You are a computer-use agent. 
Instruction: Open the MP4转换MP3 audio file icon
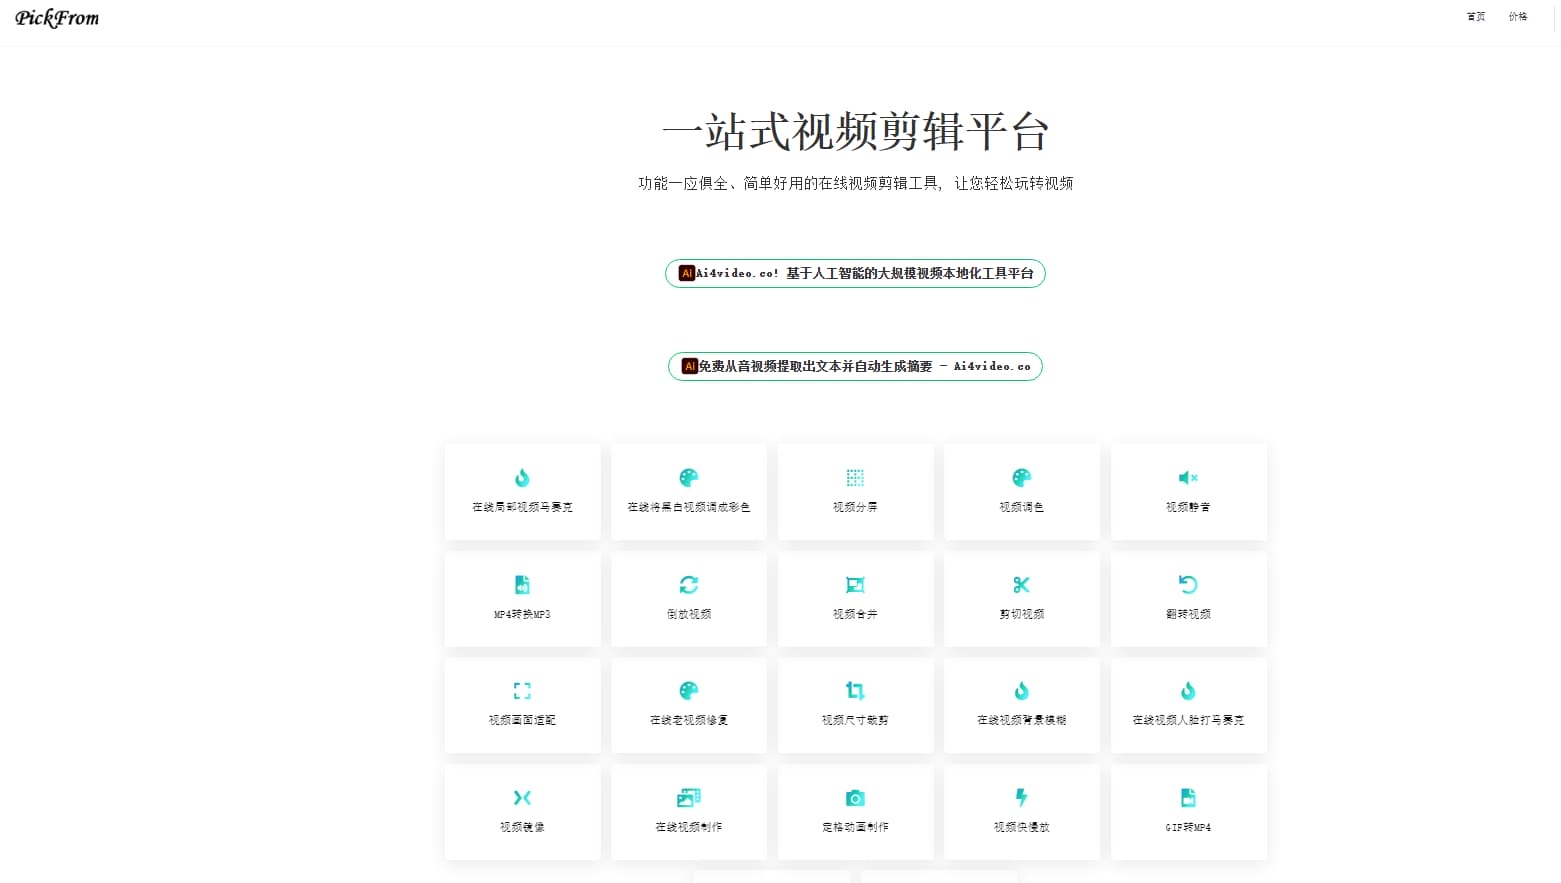tap(522, 585)
